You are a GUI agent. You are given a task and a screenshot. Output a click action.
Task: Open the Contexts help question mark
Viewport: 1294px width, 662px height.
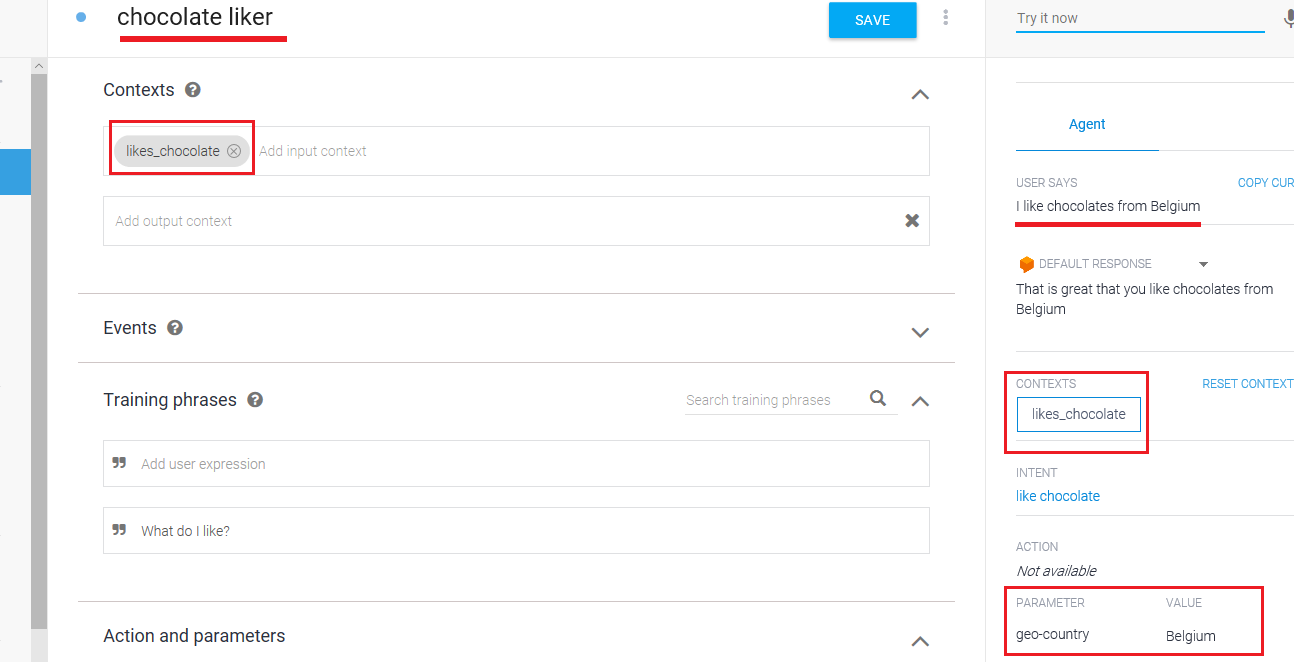(x=193, y=90)
